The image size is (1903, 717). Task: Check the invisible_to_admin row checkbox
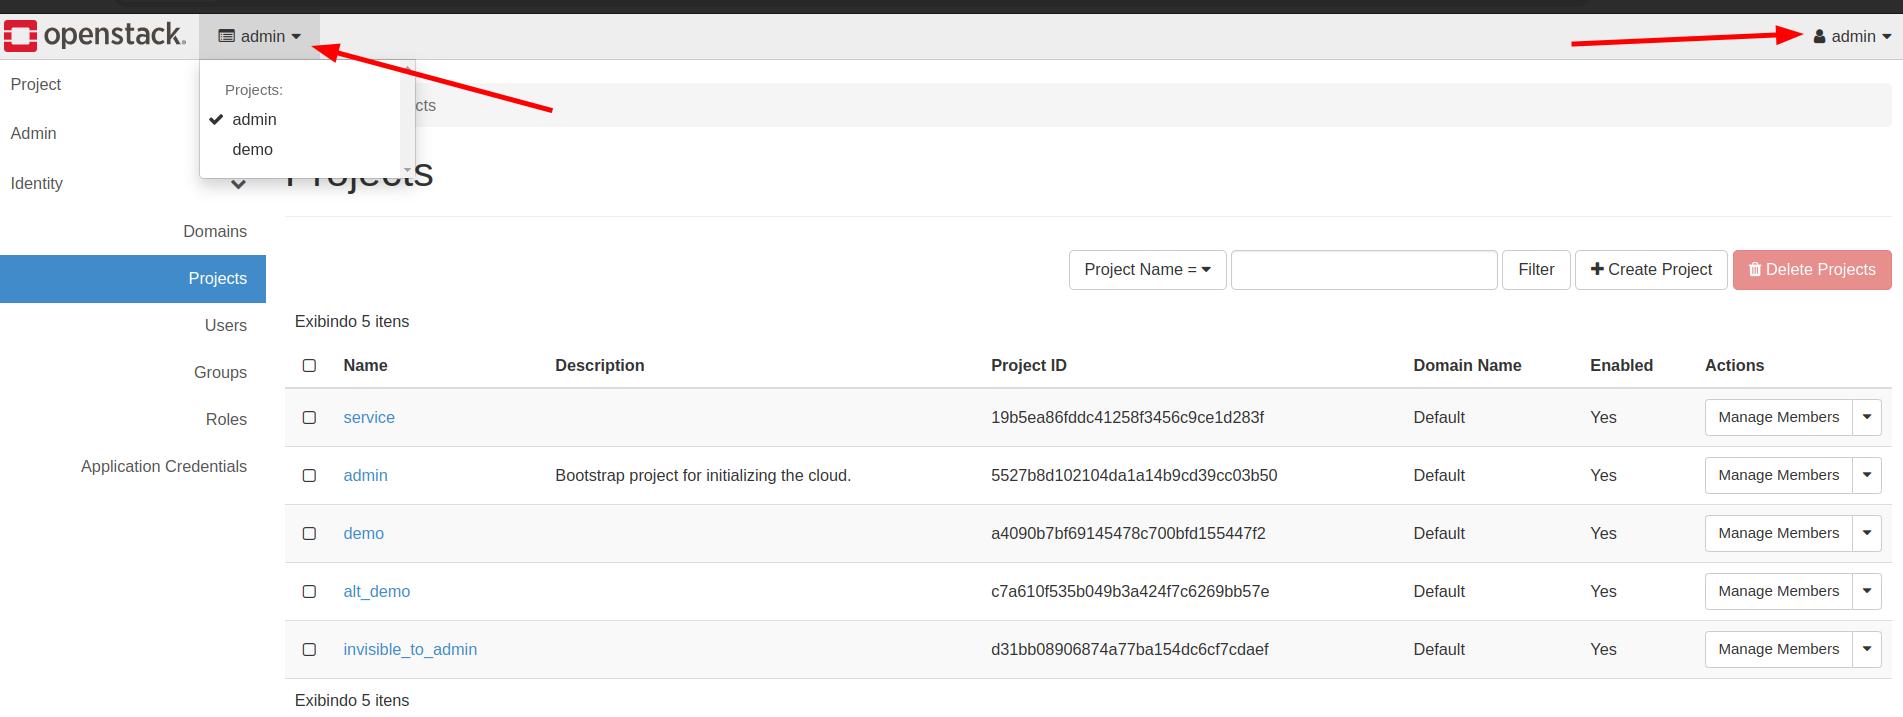(x=309, y=650)
